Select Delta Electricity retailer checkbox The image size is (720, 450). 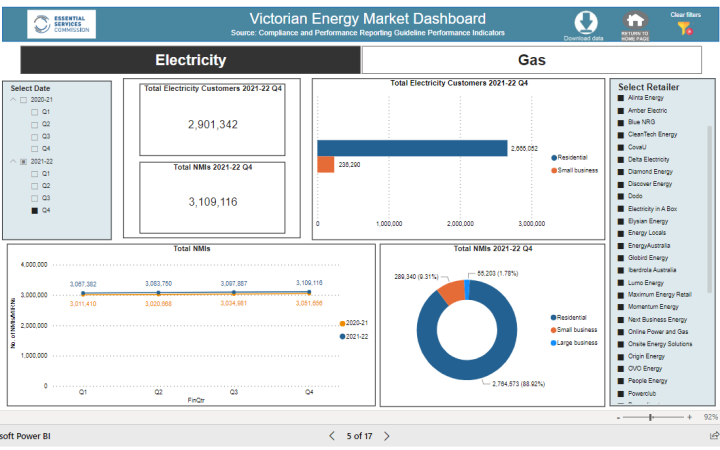tap(621, 160)
